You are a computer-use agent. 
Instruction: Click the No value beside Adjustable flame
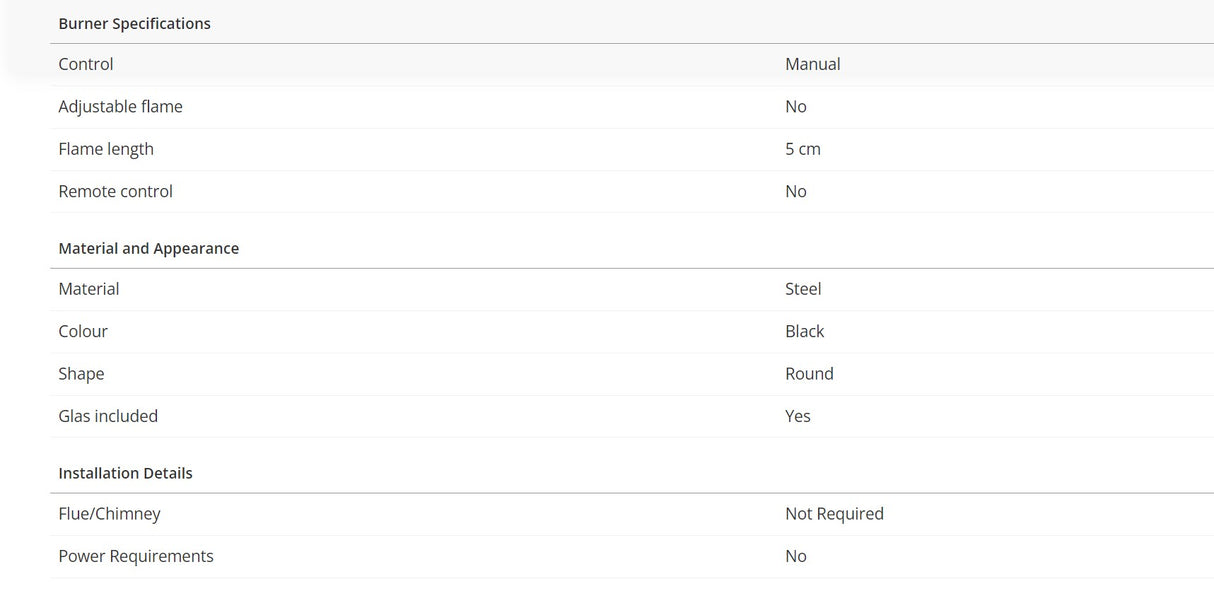pyautogui.click(x=795, y=107)
